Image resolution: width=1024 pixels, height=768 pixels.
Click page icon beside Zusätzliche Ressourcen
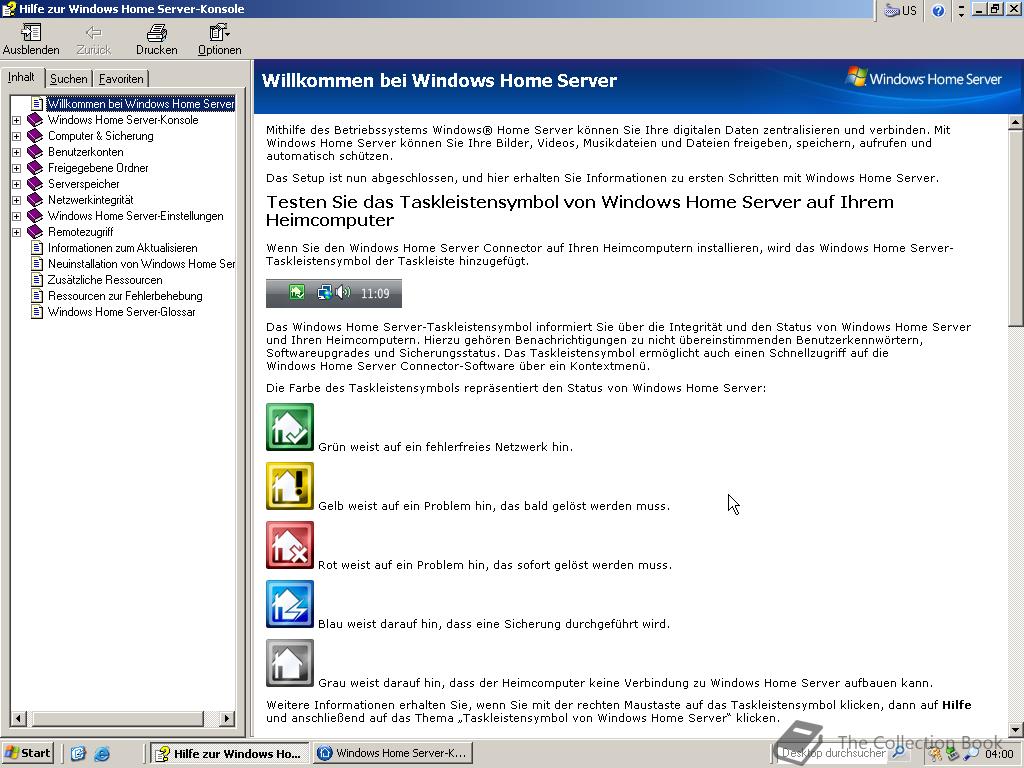(x=37, y=280)
